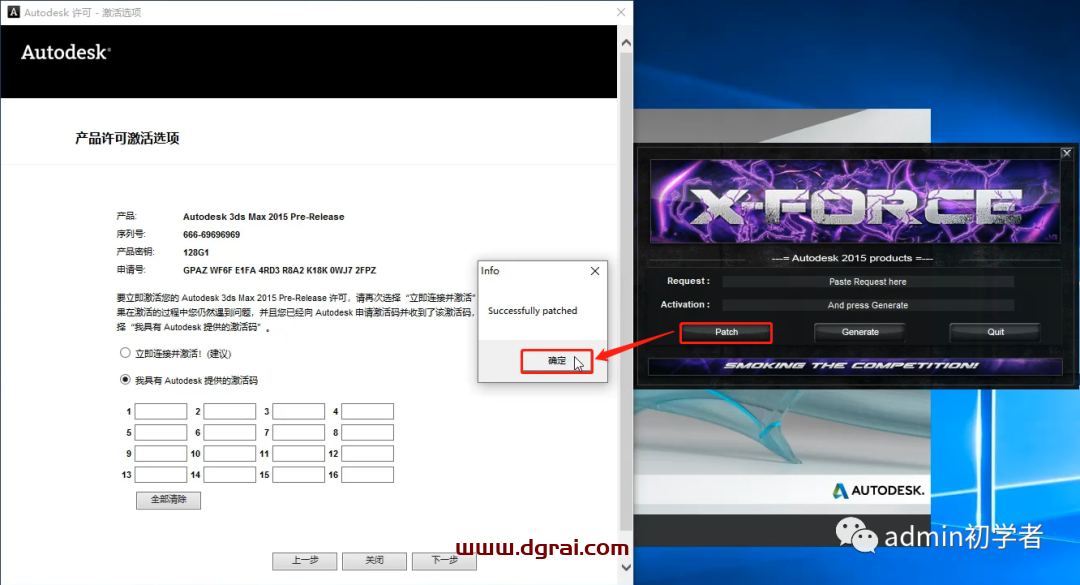Click the 确定 button in Info dialog
Image resolution: width=1080 pixels, height=585 pixels.
[557, 361]
